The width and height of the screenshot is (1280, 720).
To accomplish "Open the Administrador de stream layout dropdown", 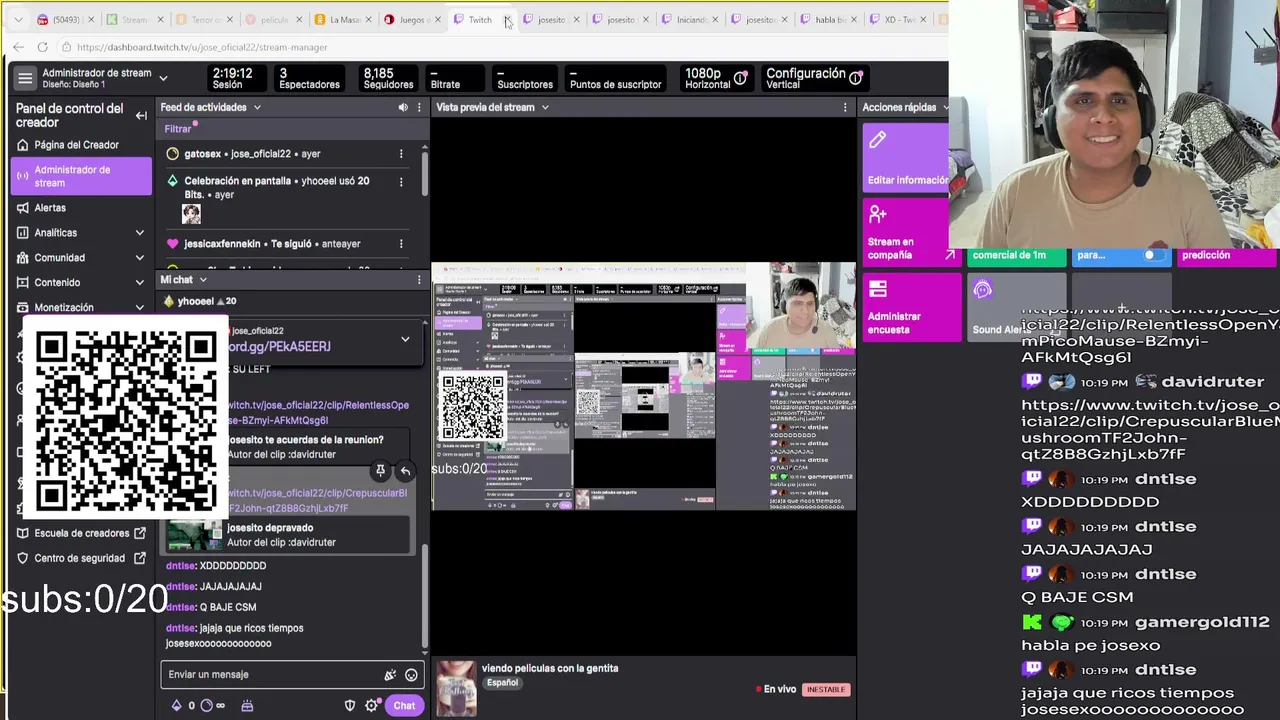I will click(163, 78).
